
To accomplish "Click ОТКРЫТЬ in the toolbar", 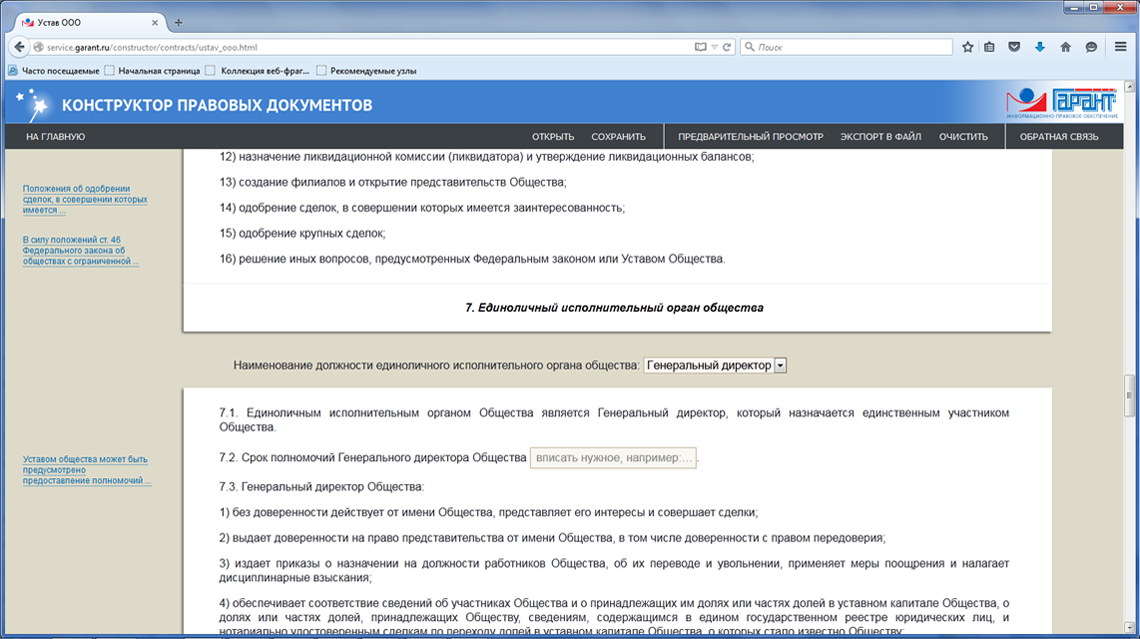I will coord(553,137).
